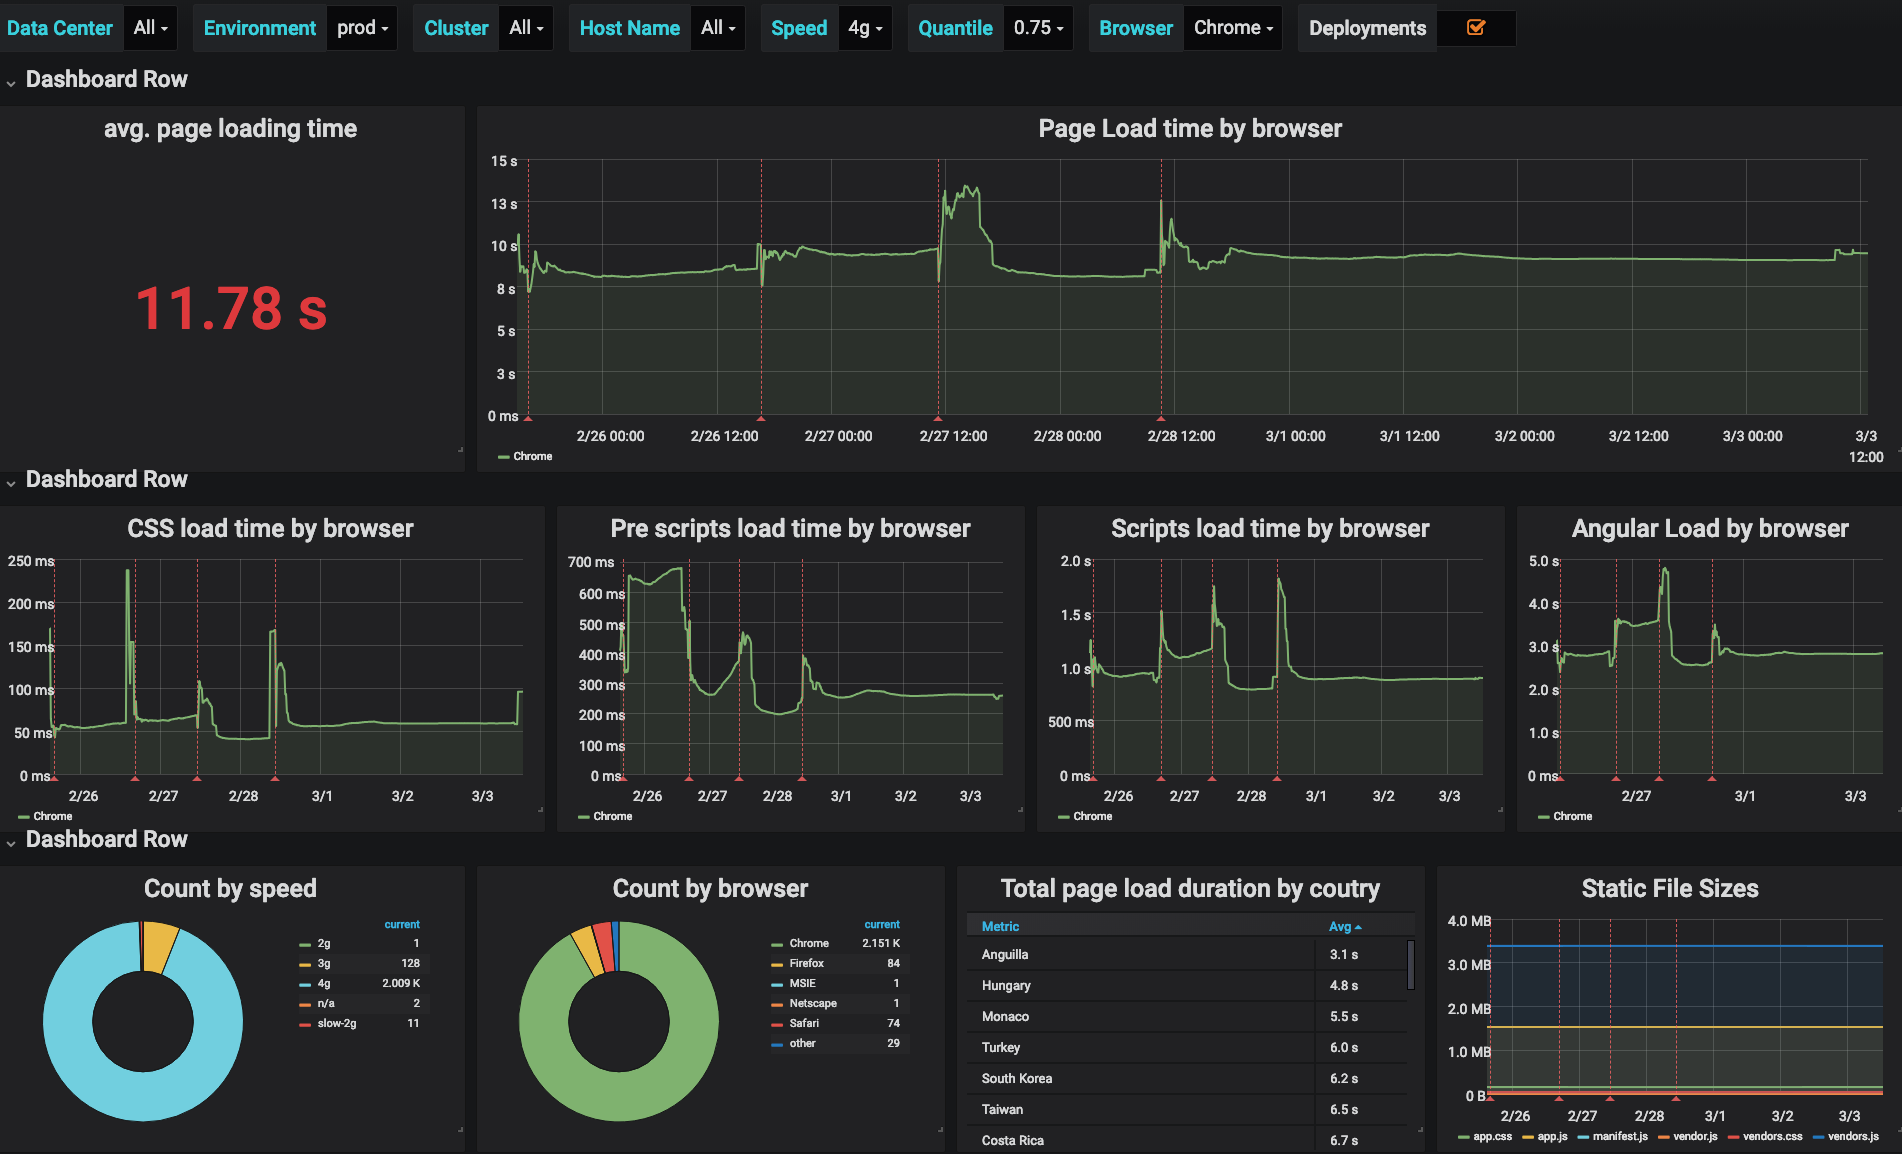1902x1154 pixels.
Task: Sort table by the Avg column header
Action: 1345,926
